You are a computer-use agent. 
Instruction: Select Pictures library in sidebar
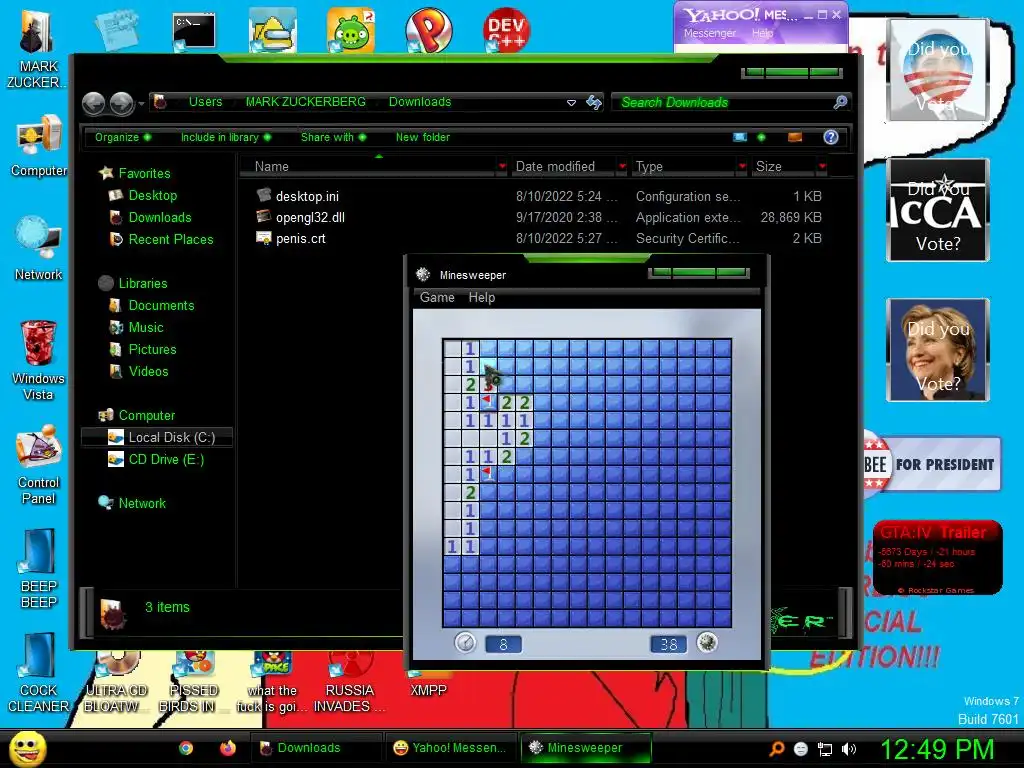(152, 349)
